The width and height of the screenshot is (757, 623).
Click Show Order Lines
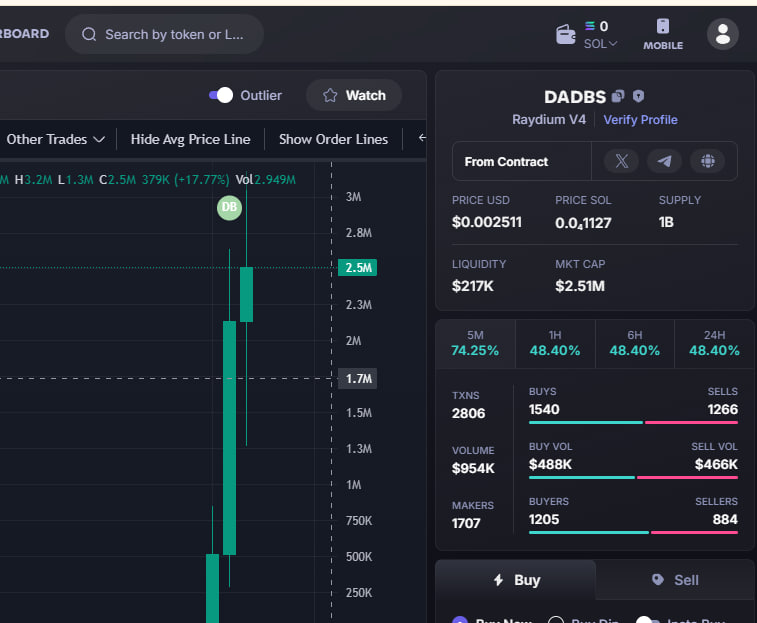[x=333, y=139]
